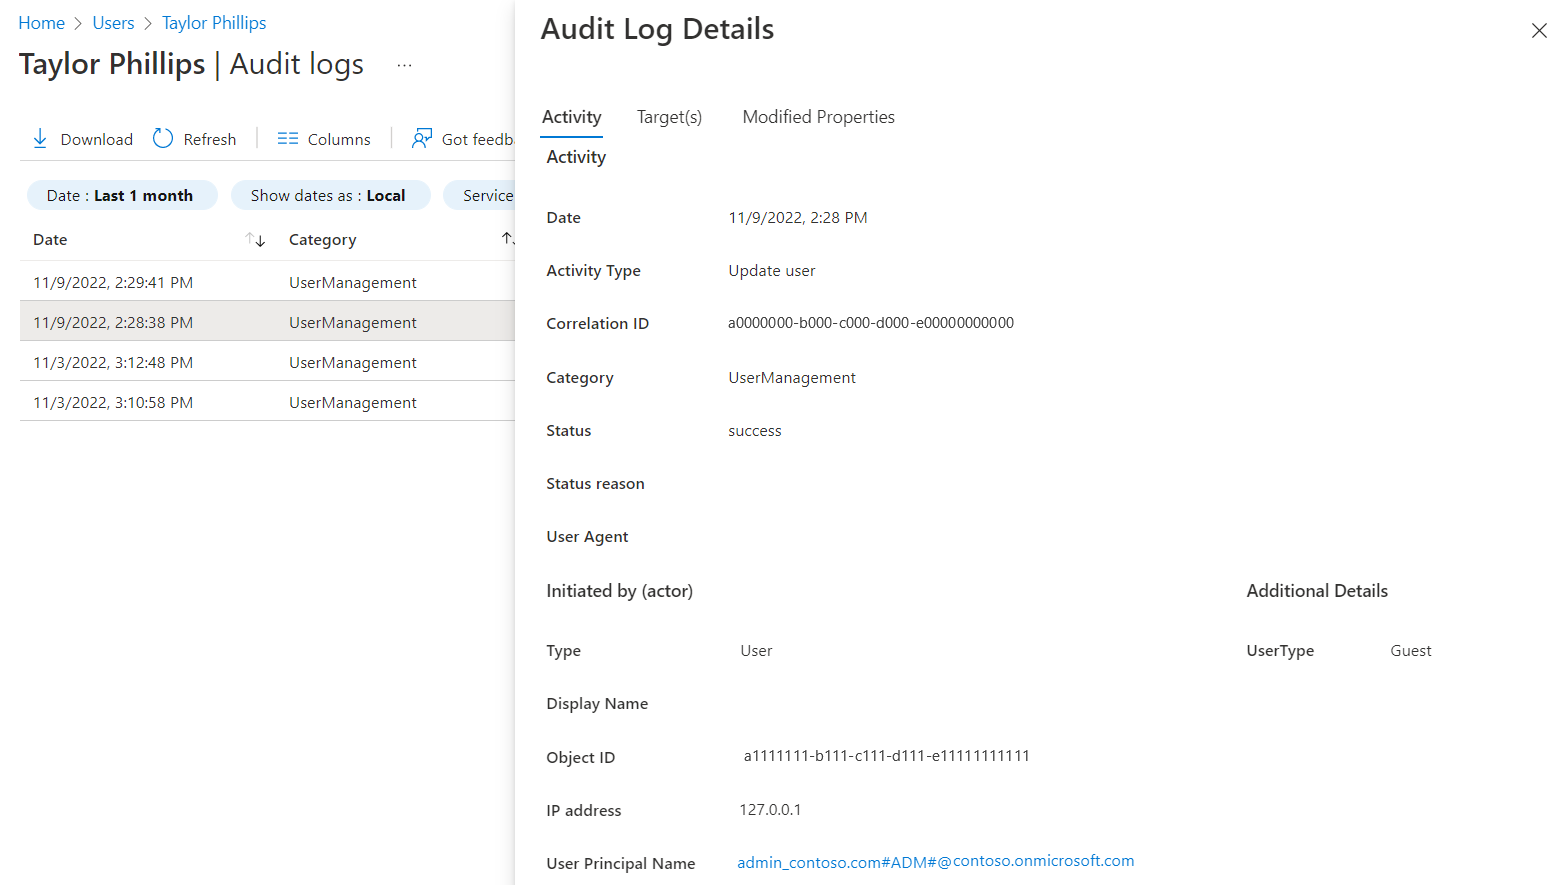This screenshot has height=885, width=1561.
Task: Go to the Home breadcrumb link
Action: (41, 23)
